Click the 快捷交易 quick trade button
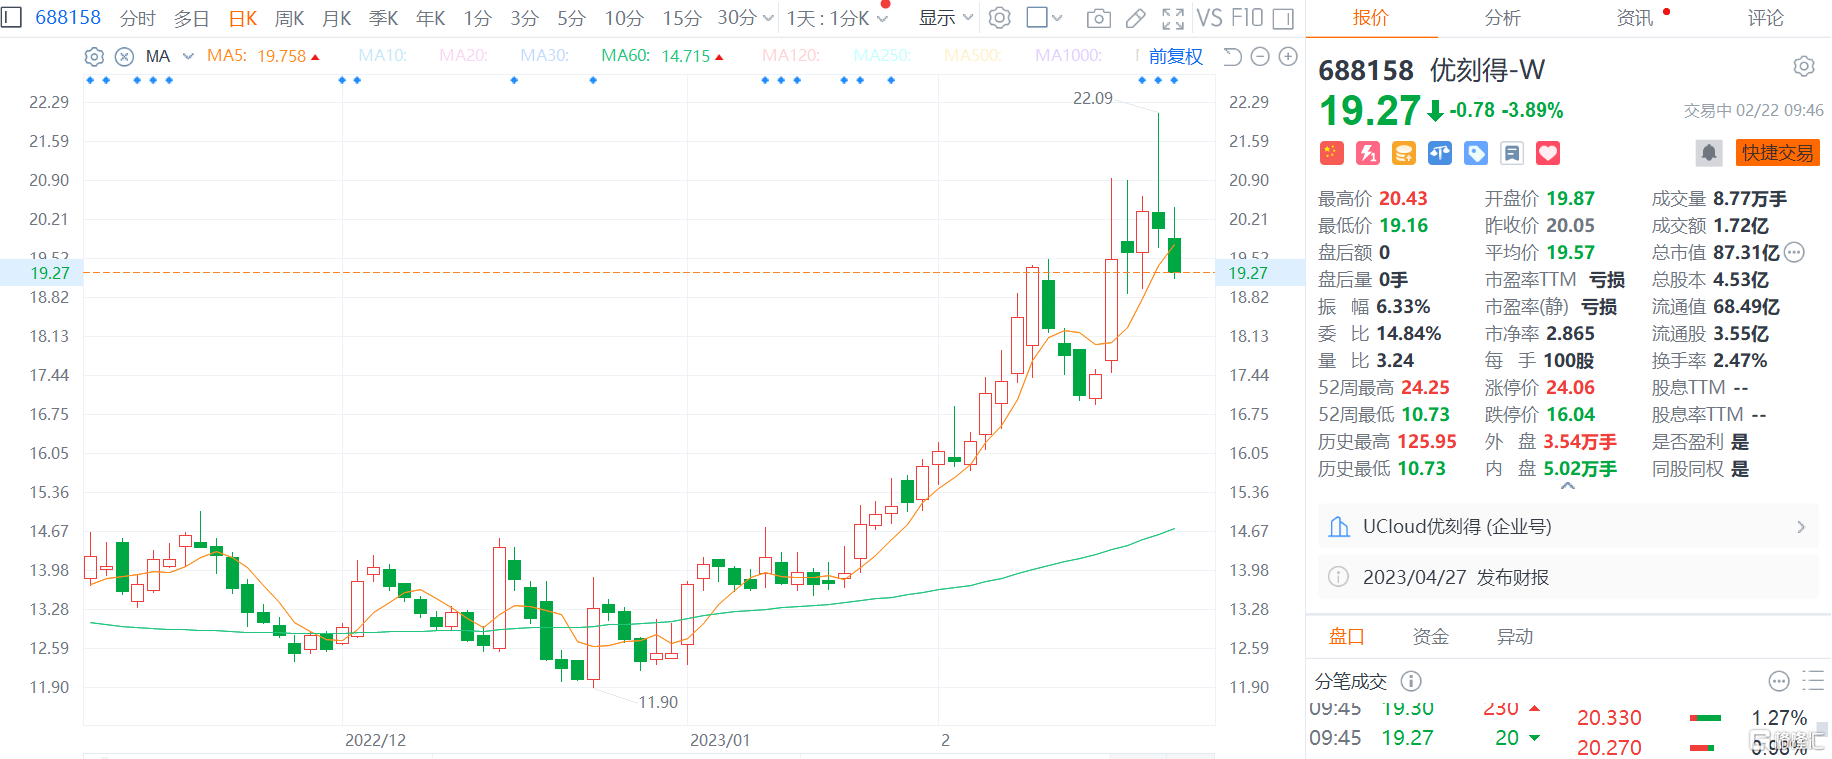The width and height of the screenshot is (1832, 759). [x=1777, y=153]
